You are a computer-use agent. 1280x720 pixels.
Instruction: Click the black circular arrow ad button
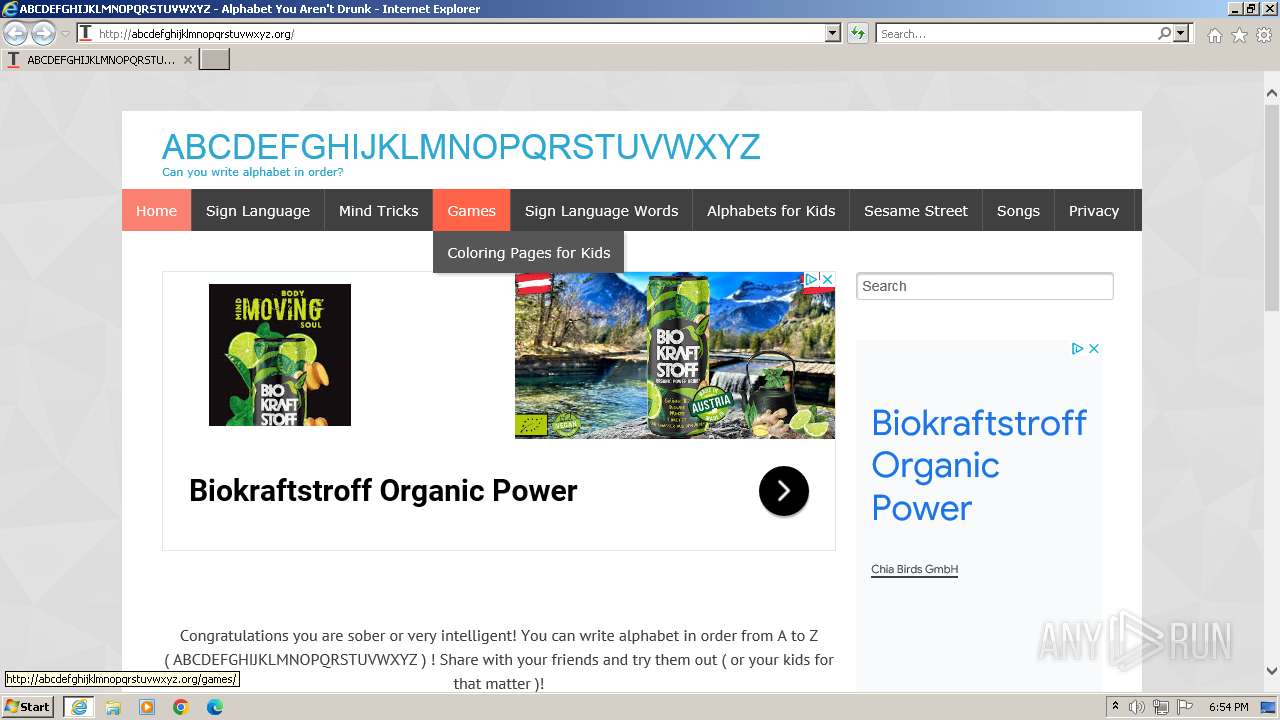click(784, 491)
